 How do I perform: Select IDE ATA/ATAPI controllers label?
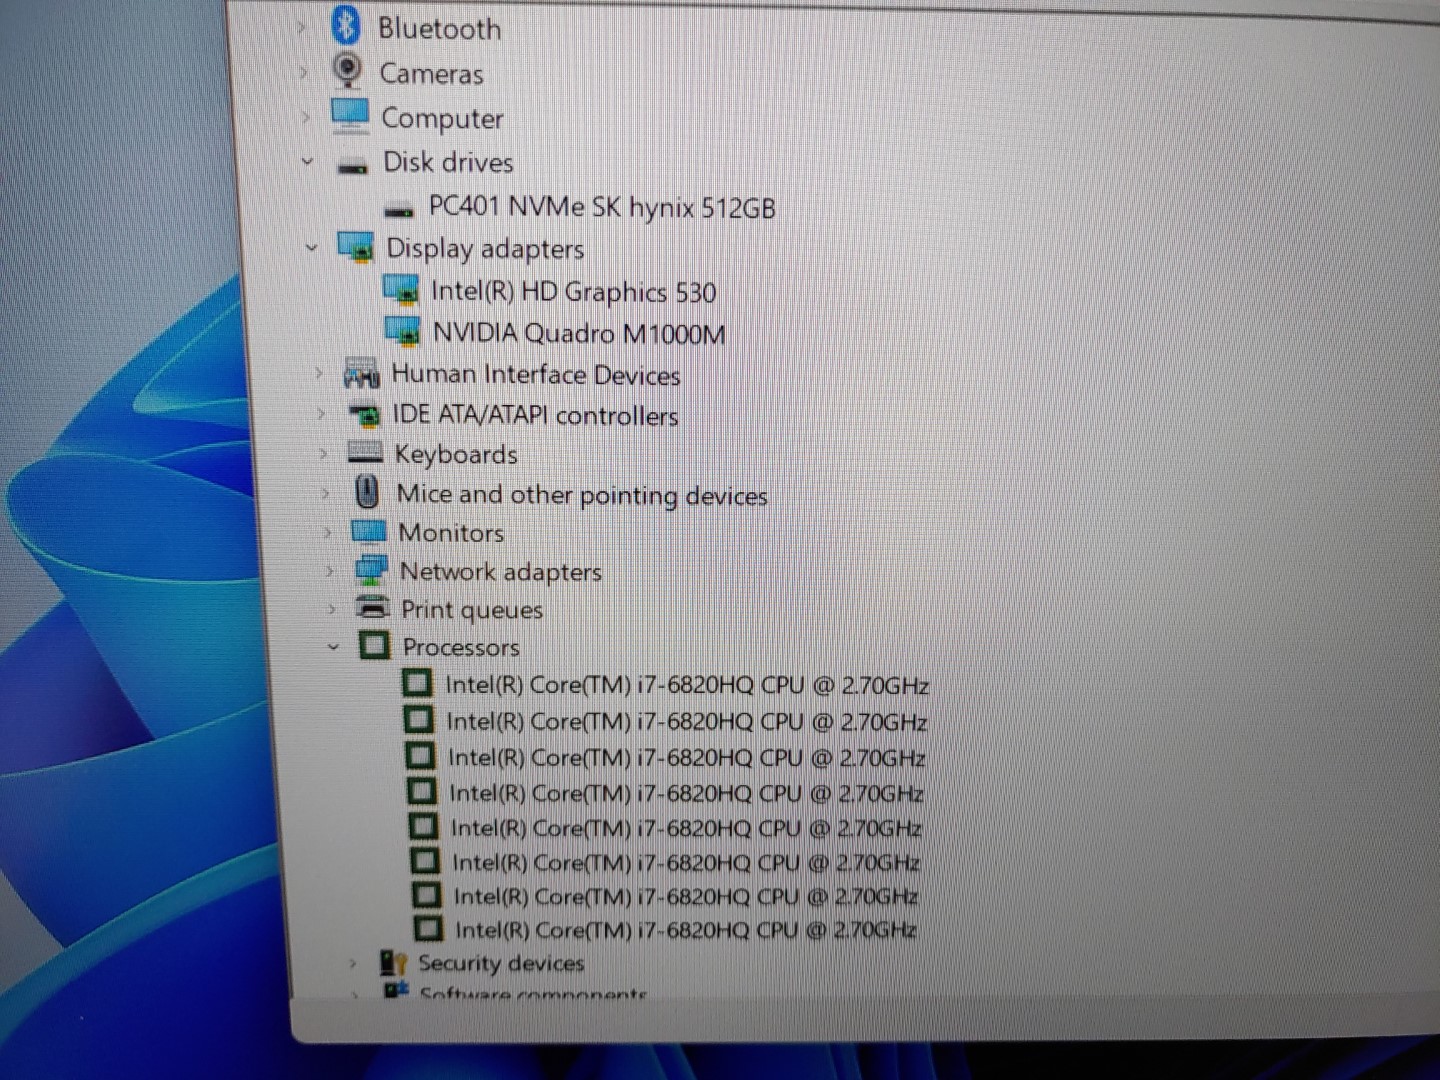[535, 415]
